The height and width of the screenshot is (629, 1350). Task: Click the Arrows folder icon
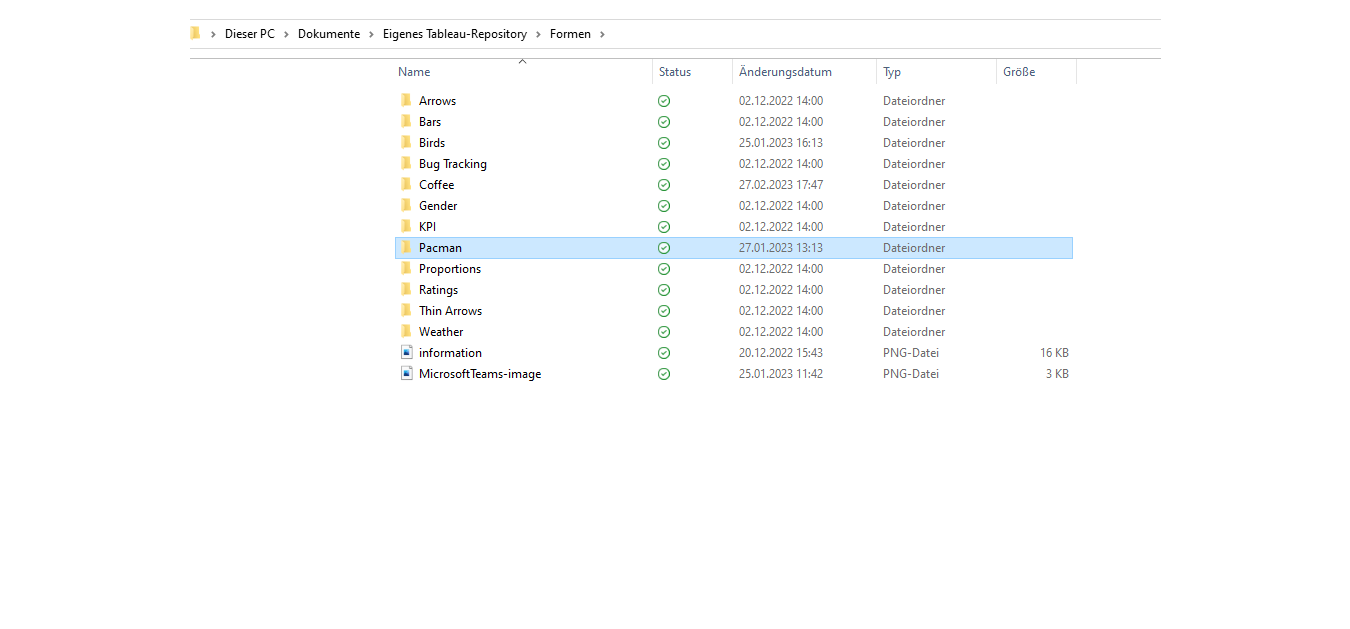(x=406, y=100)
